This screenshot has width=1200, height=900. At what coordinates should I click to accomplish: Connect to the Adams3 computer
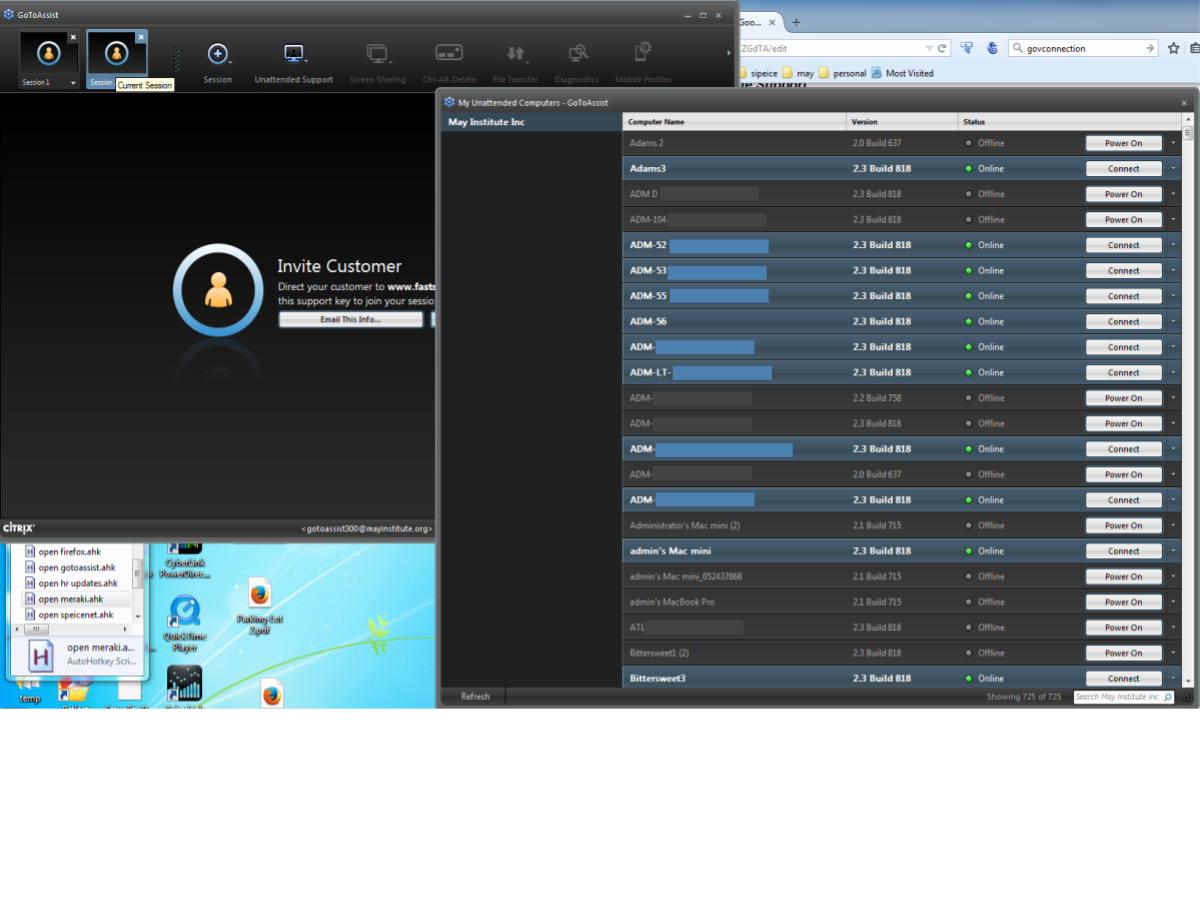tap(1123, 169)
